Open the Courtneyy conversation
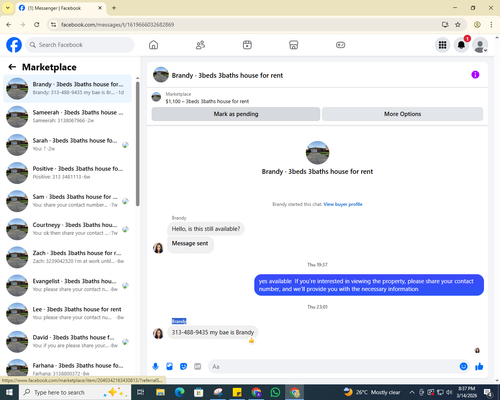The height and width of the screenshot is (400, 500). click(x=67, y=229)
